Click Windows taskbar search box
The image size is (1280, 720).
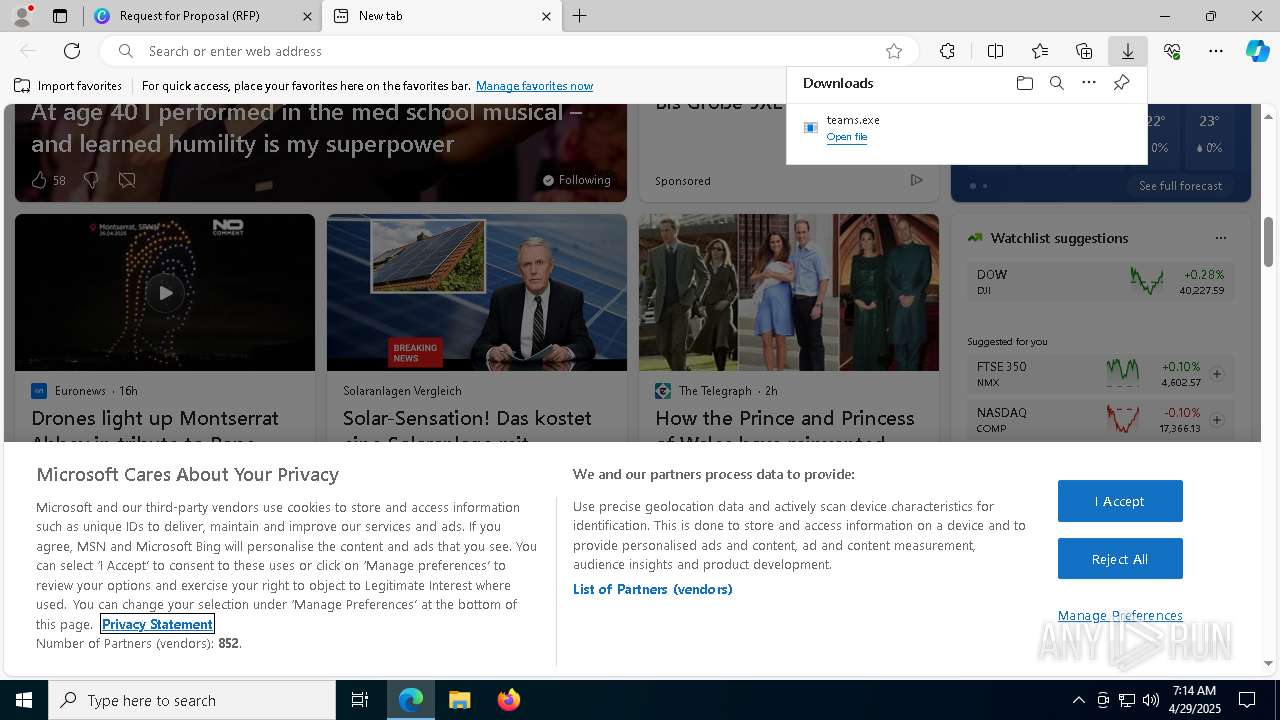point(192,700)
